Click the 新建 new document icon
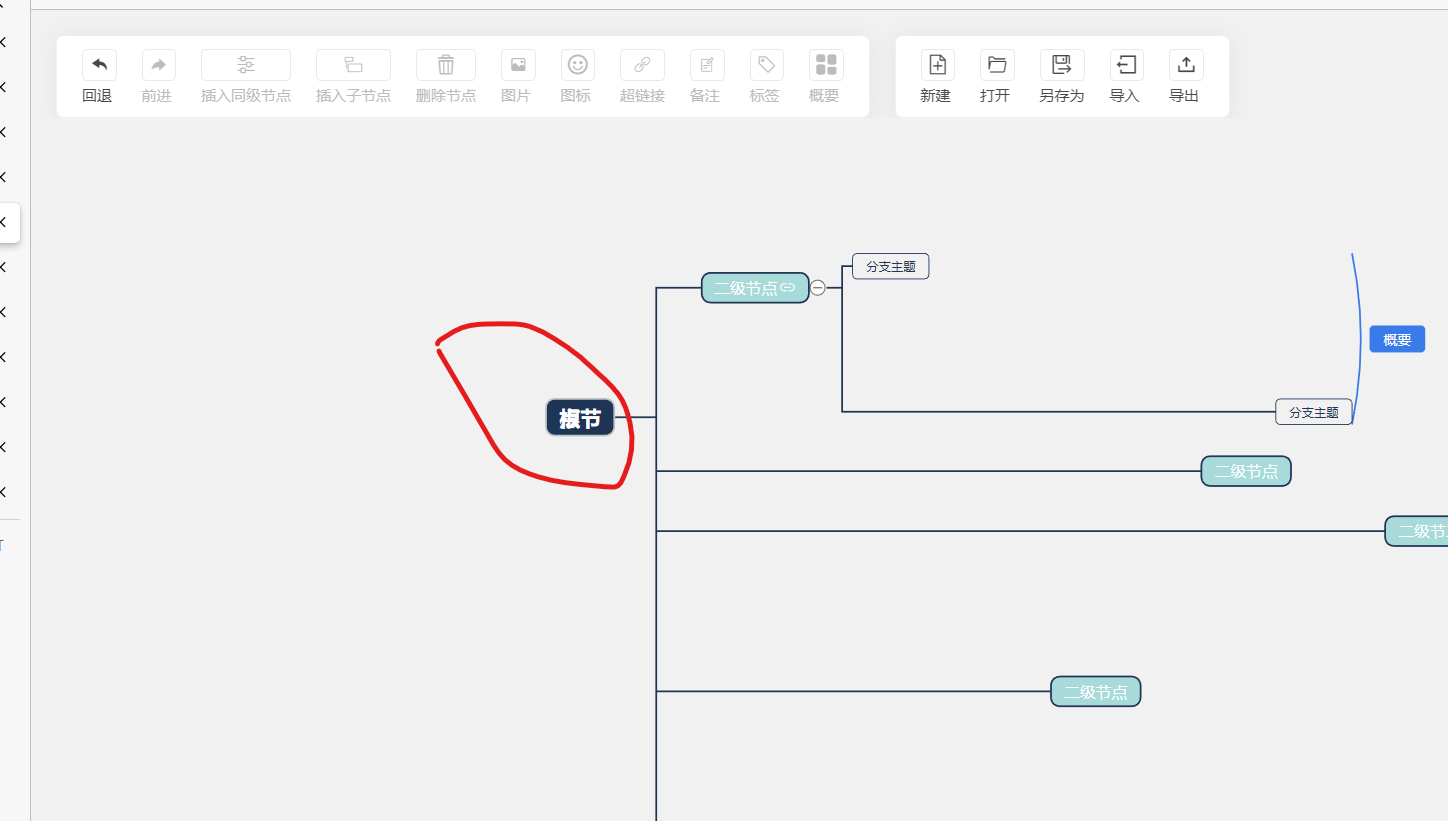This screenshot has height=821, width=1448. click(936, 64)
